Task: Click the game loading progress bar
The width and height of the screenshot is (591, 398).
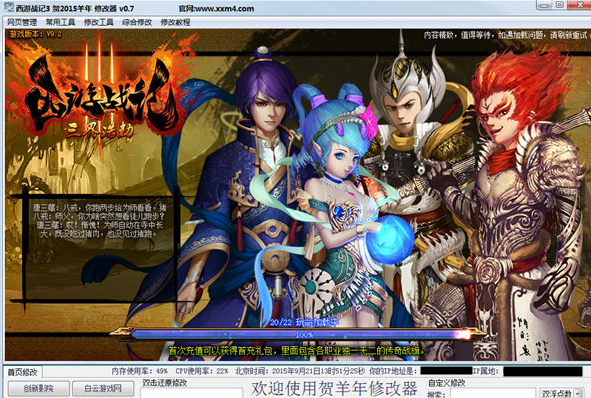Action: (298, 334)
